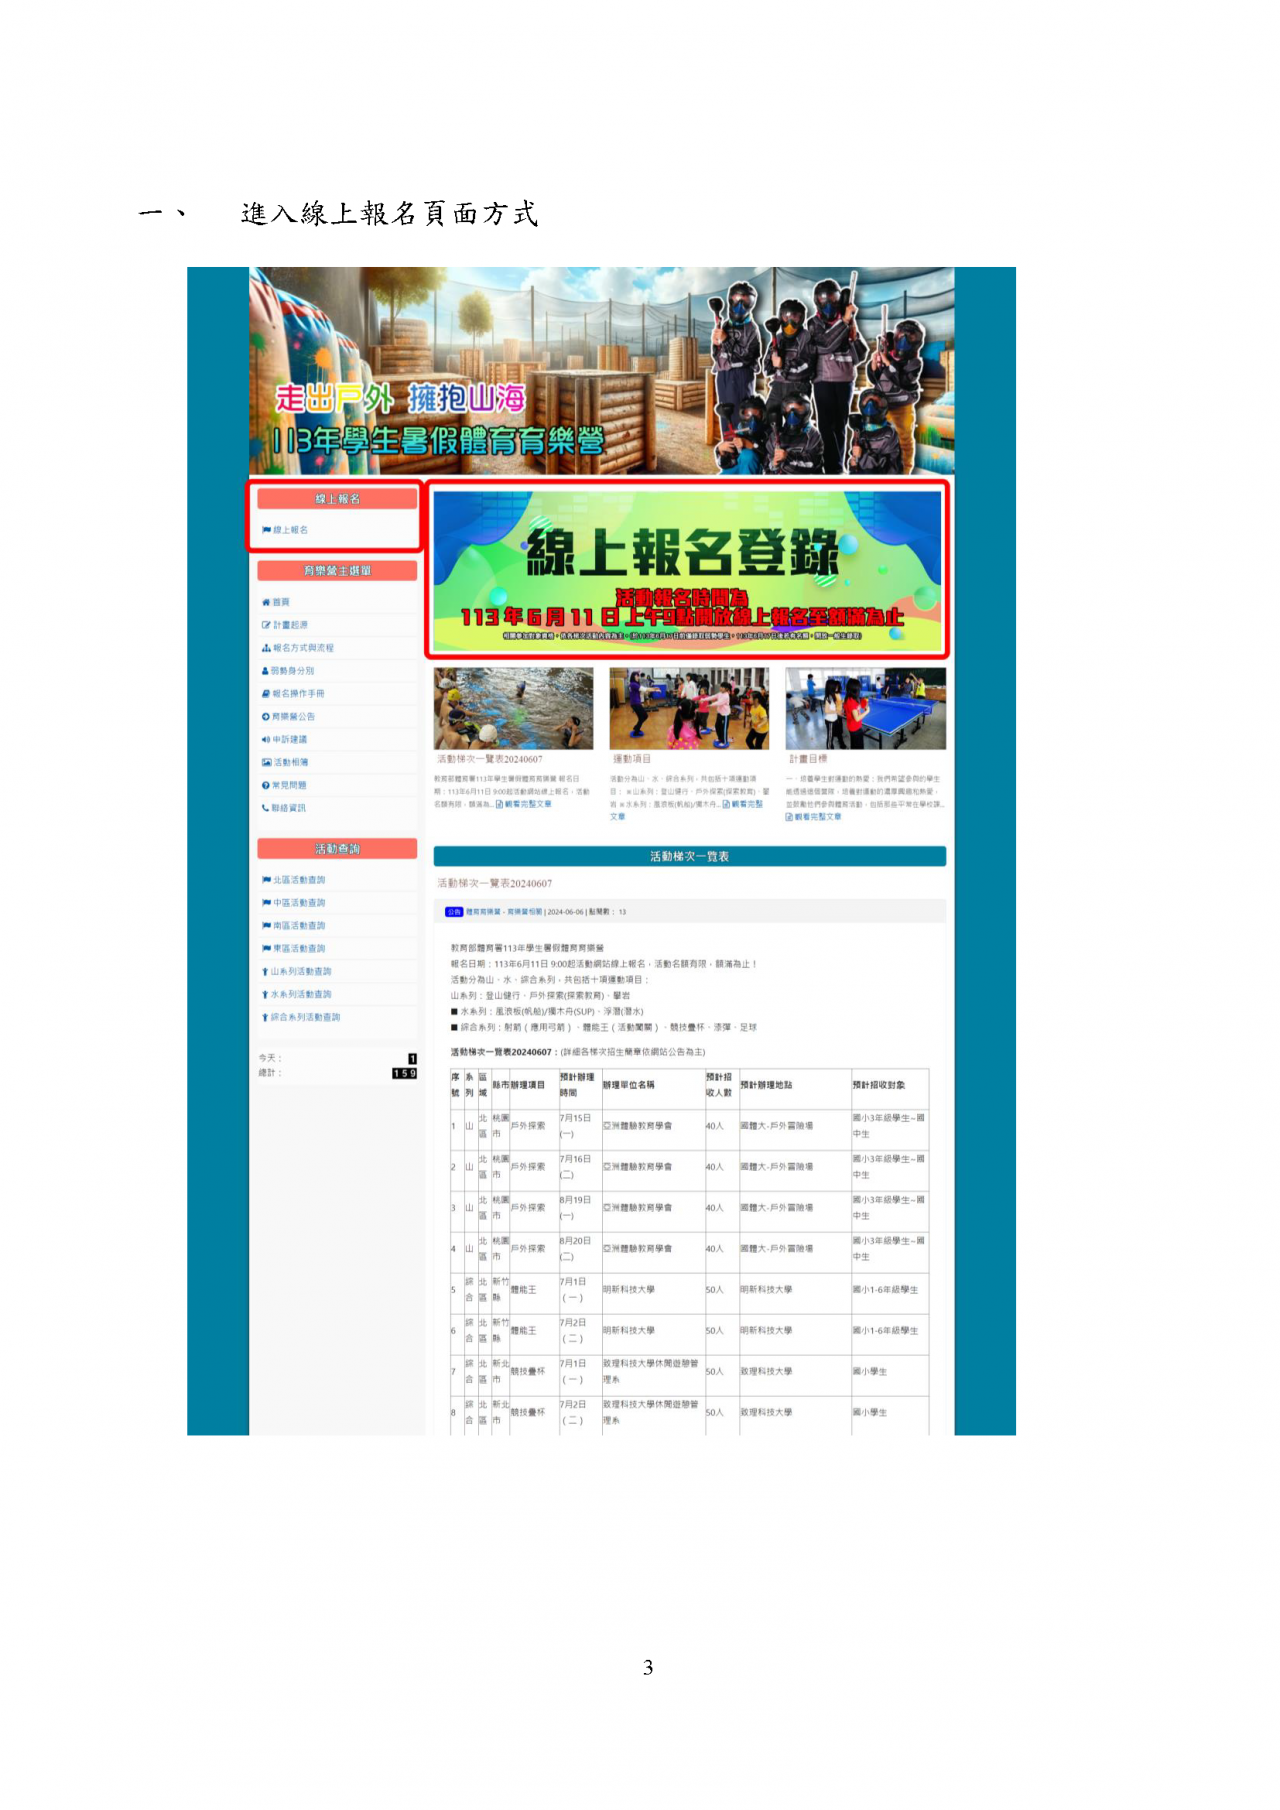1280x1810 pixels.
Task: Select 南區活動查詢 from the sidebar
Action: pyautogui.click(x=299, y=926)
